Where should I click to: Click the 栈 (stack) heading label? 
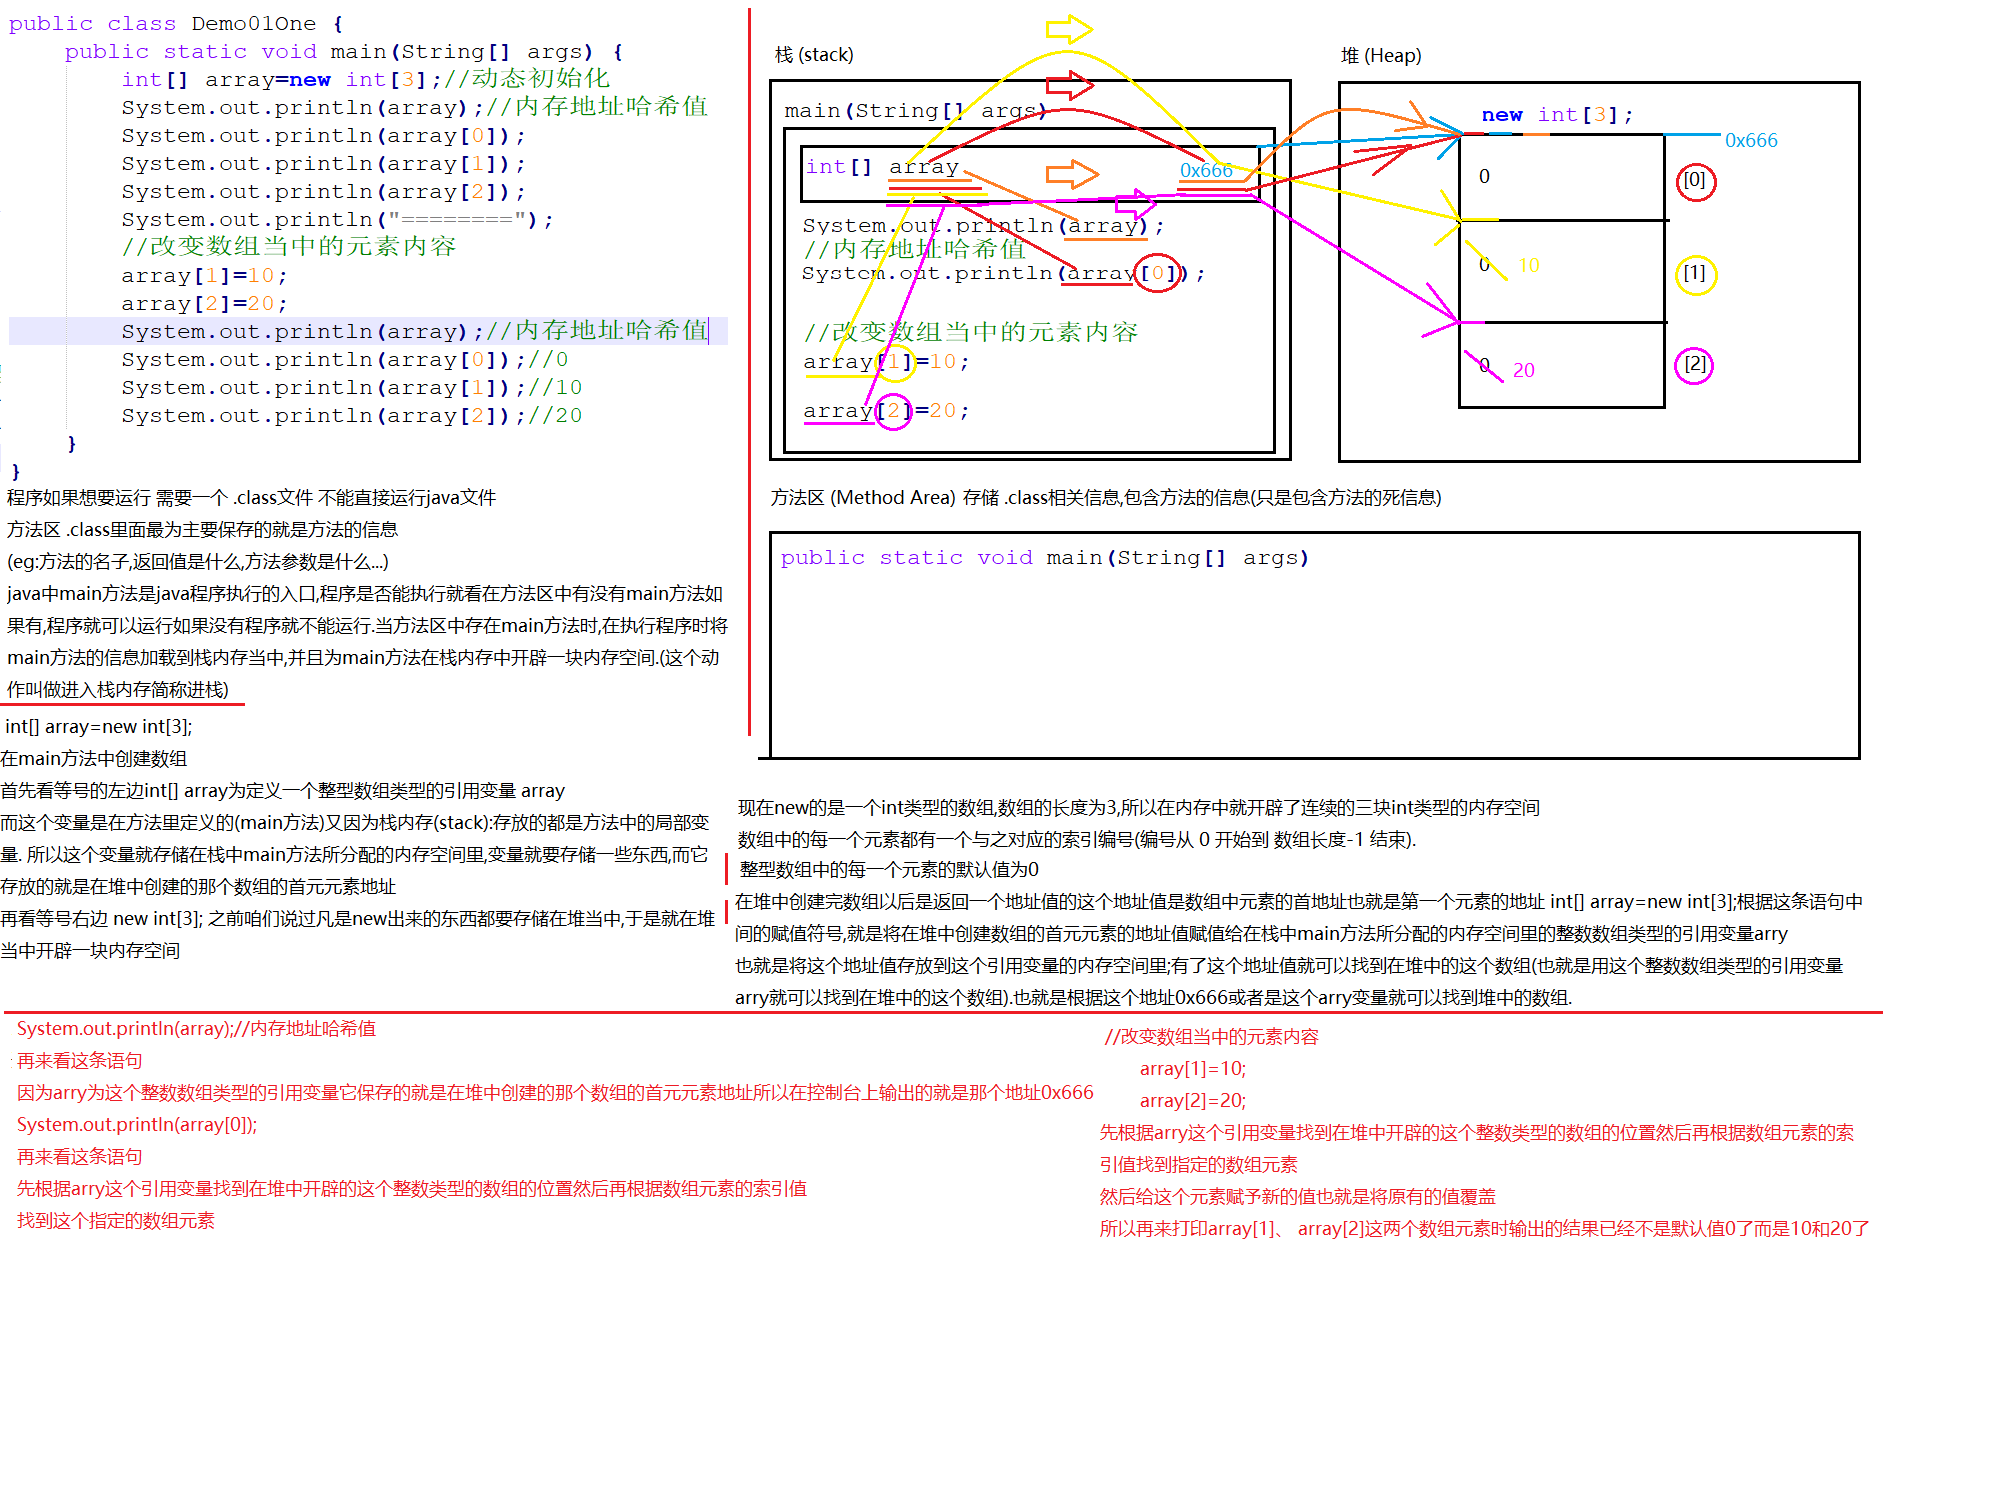coord(814,55)
